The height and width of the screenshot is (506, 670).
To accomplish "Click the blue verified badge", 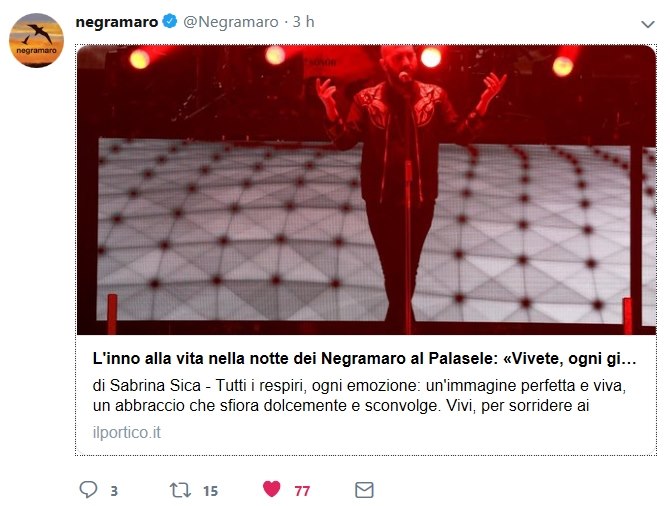I will coord(170,21).
